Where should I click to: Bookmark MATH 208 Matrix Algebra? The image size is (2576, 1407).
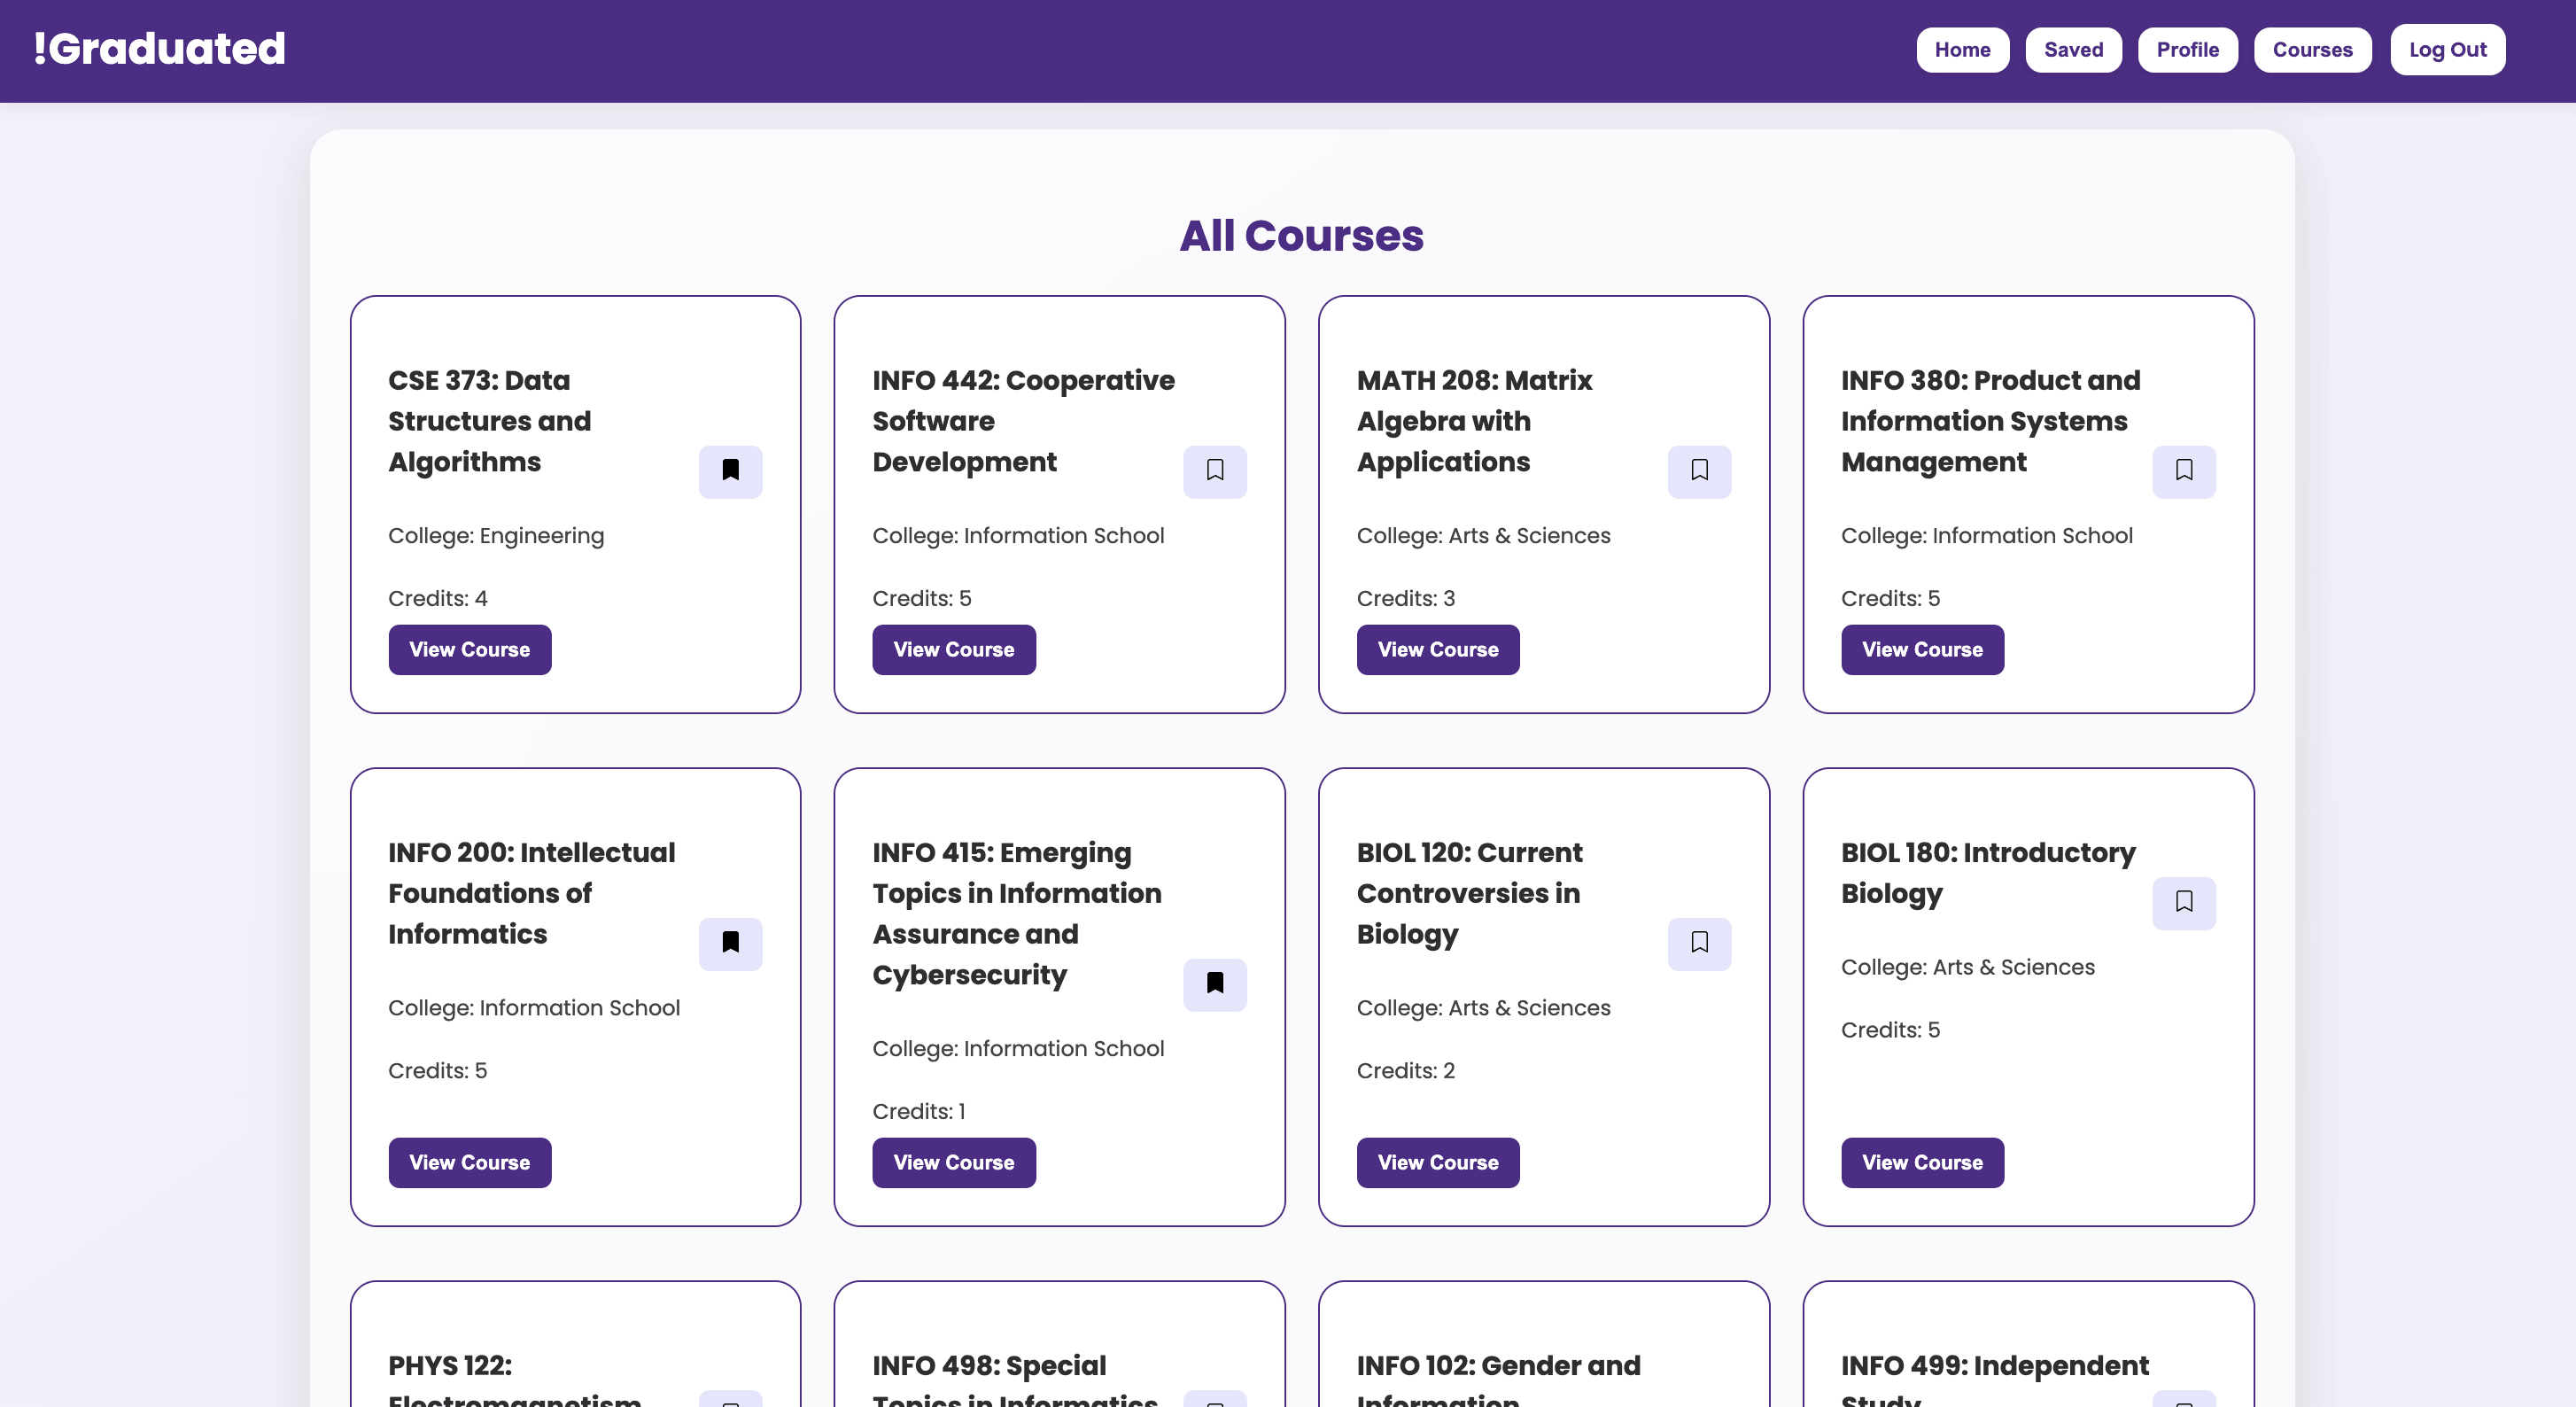(x=1699, y=471)
